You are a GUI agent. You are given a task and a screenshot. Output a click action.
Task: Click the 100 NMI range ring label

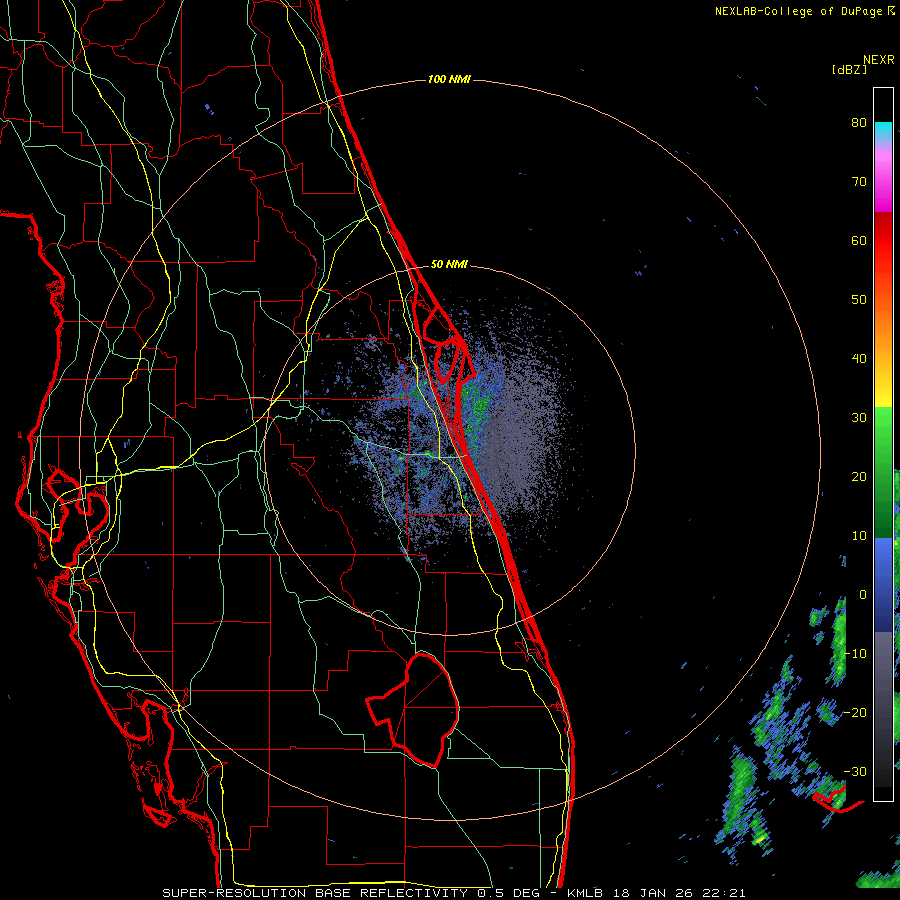(449, 79)
